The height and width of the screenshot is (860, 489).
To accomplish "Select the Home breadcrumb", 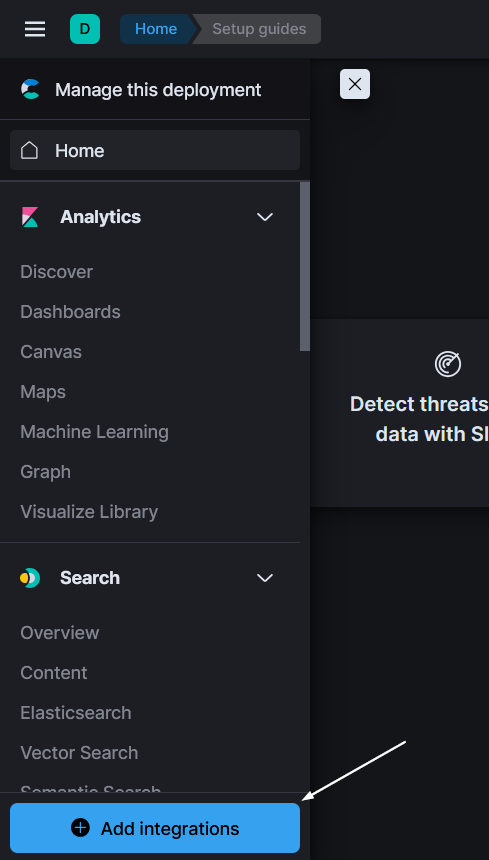I will pyautogui.click(x=156, y=29).
